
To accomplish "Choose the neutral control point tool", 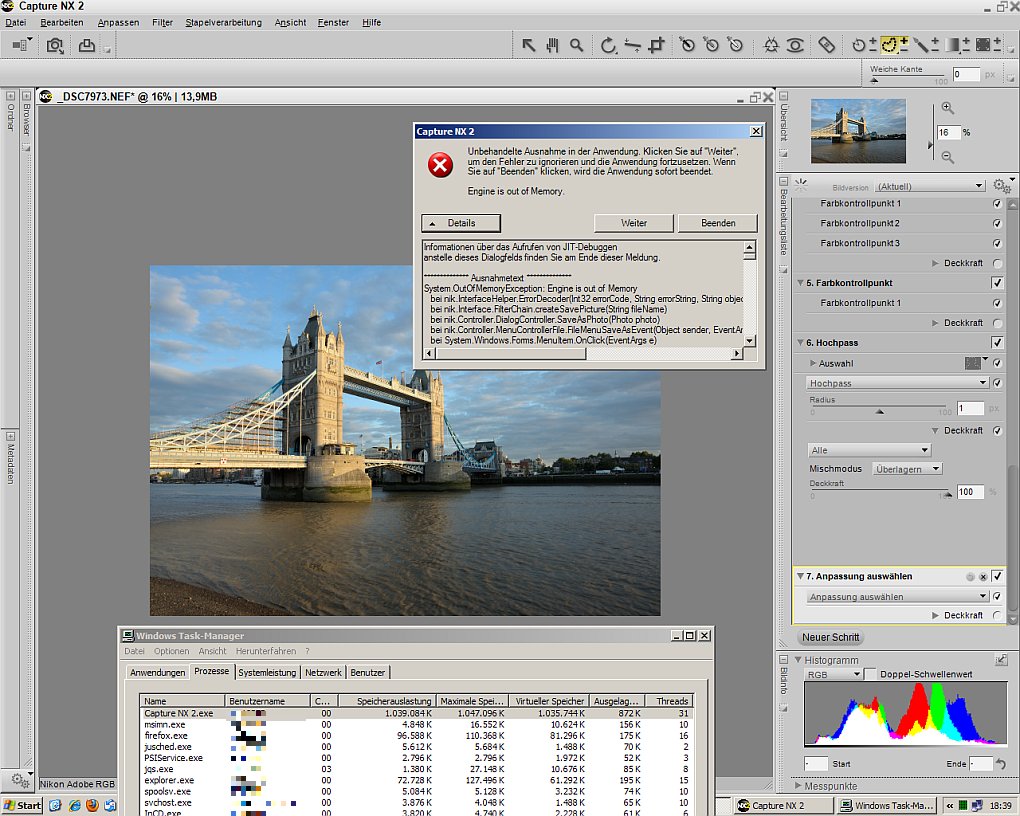I will pos(712,45).
